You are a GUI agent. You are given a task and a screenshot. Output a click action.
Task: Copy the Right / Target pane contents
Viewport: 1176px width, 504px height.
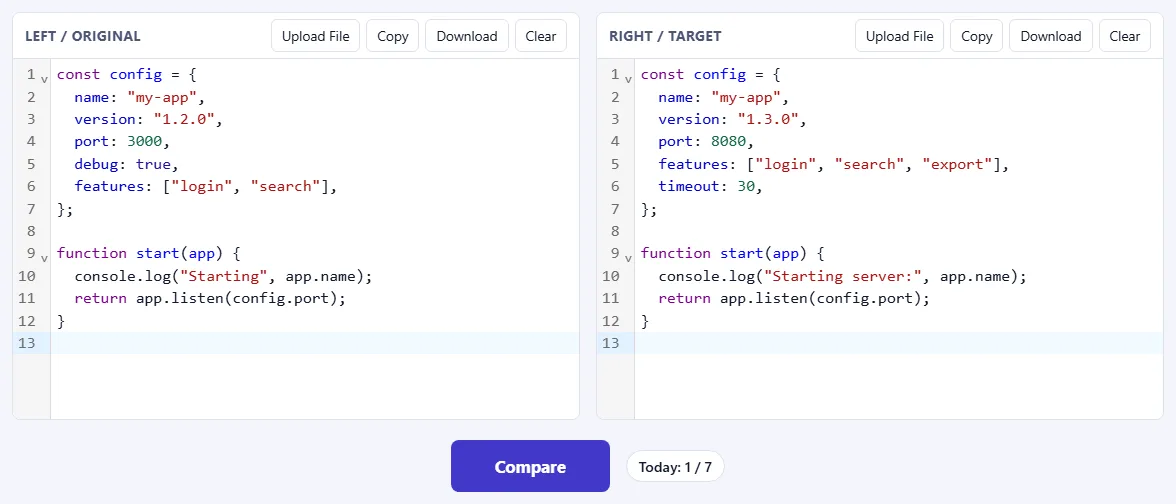point(976,36)
